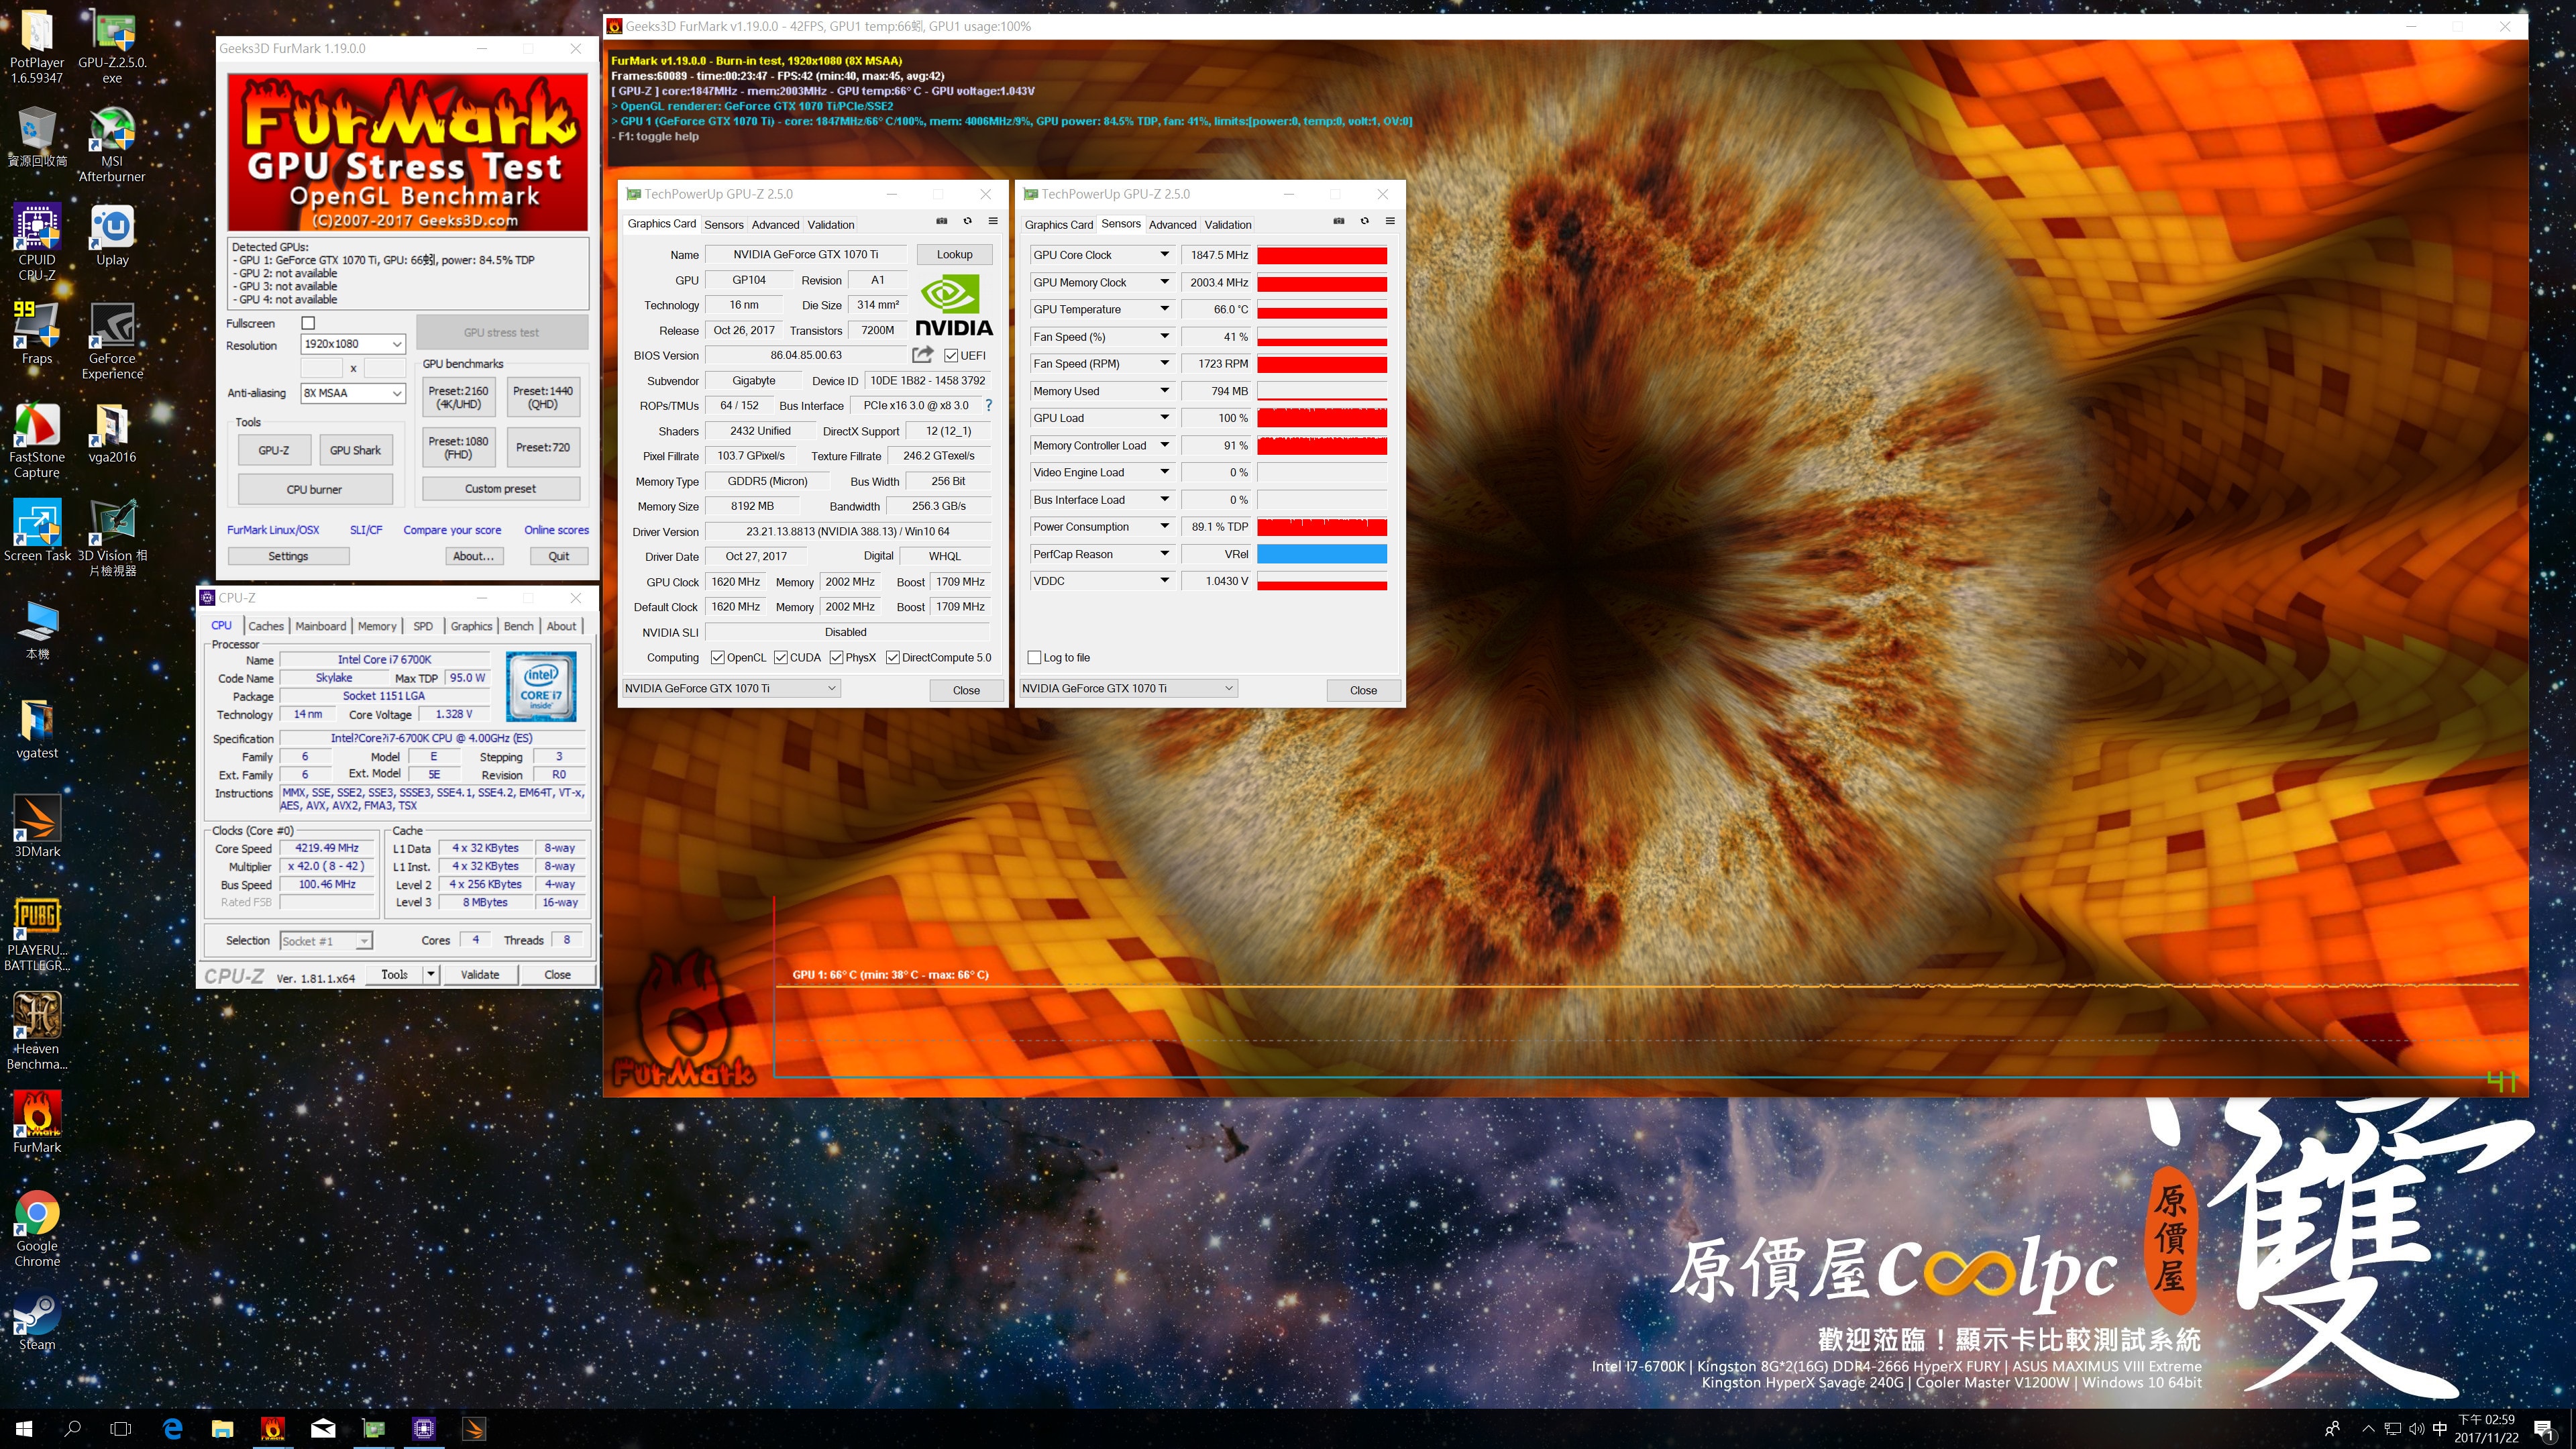Click the BIOS share/export icon in GPU-Z
This screenshot has height=1449, width=2576.
point(922,355)
